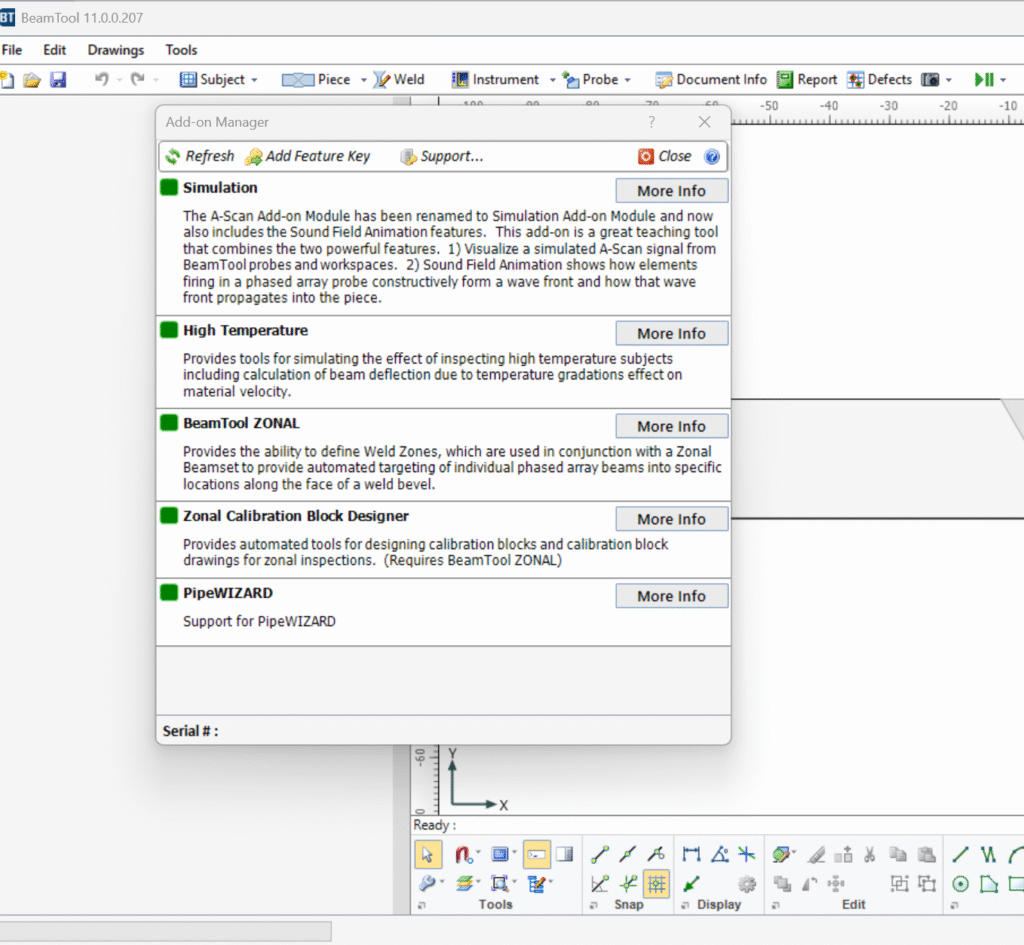Open the Drawings menu
This screenshot has height=945, width=1024.
coord(115,50)
